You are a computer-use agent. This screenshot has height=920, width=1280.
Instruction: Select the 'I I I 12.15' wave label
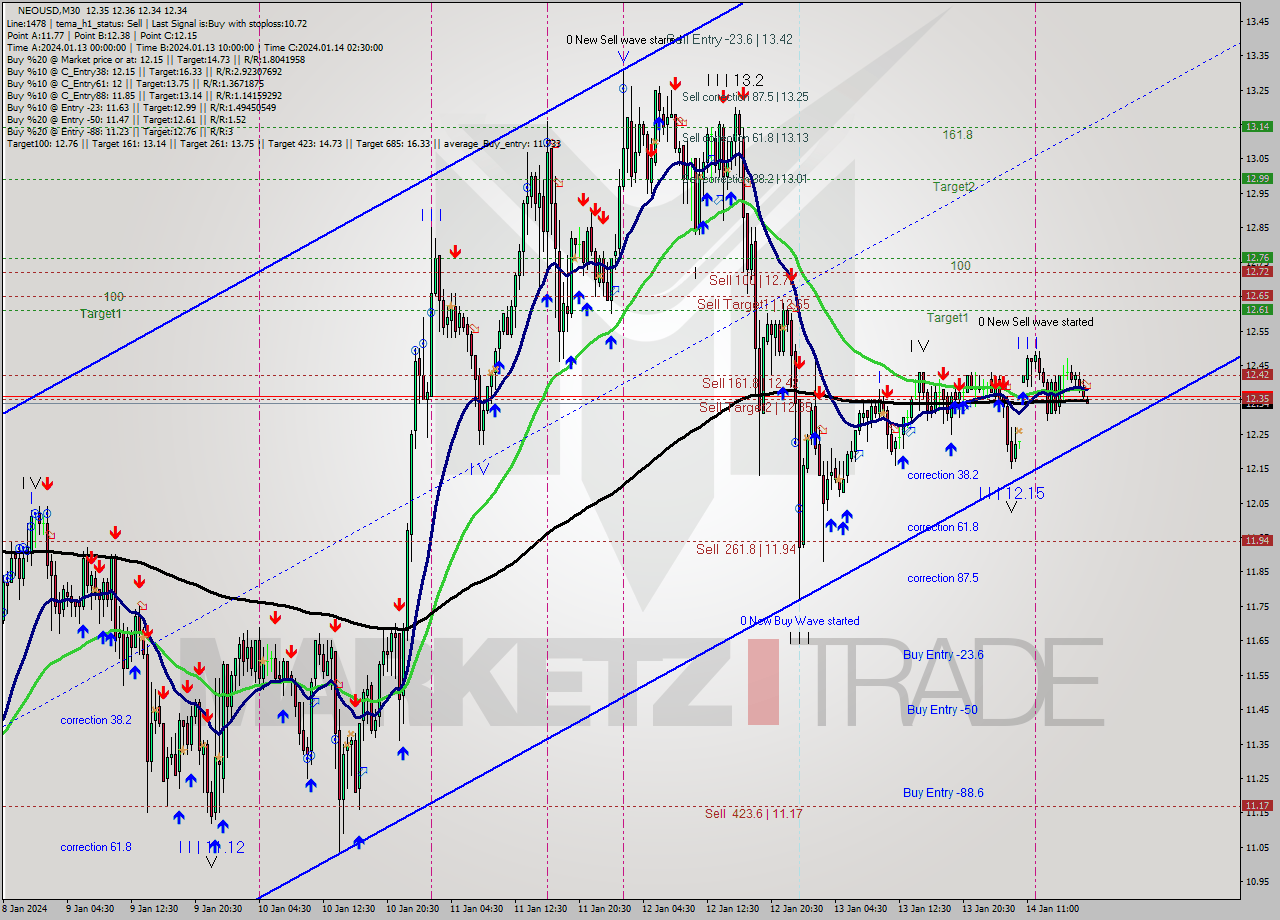point(1011,493)
